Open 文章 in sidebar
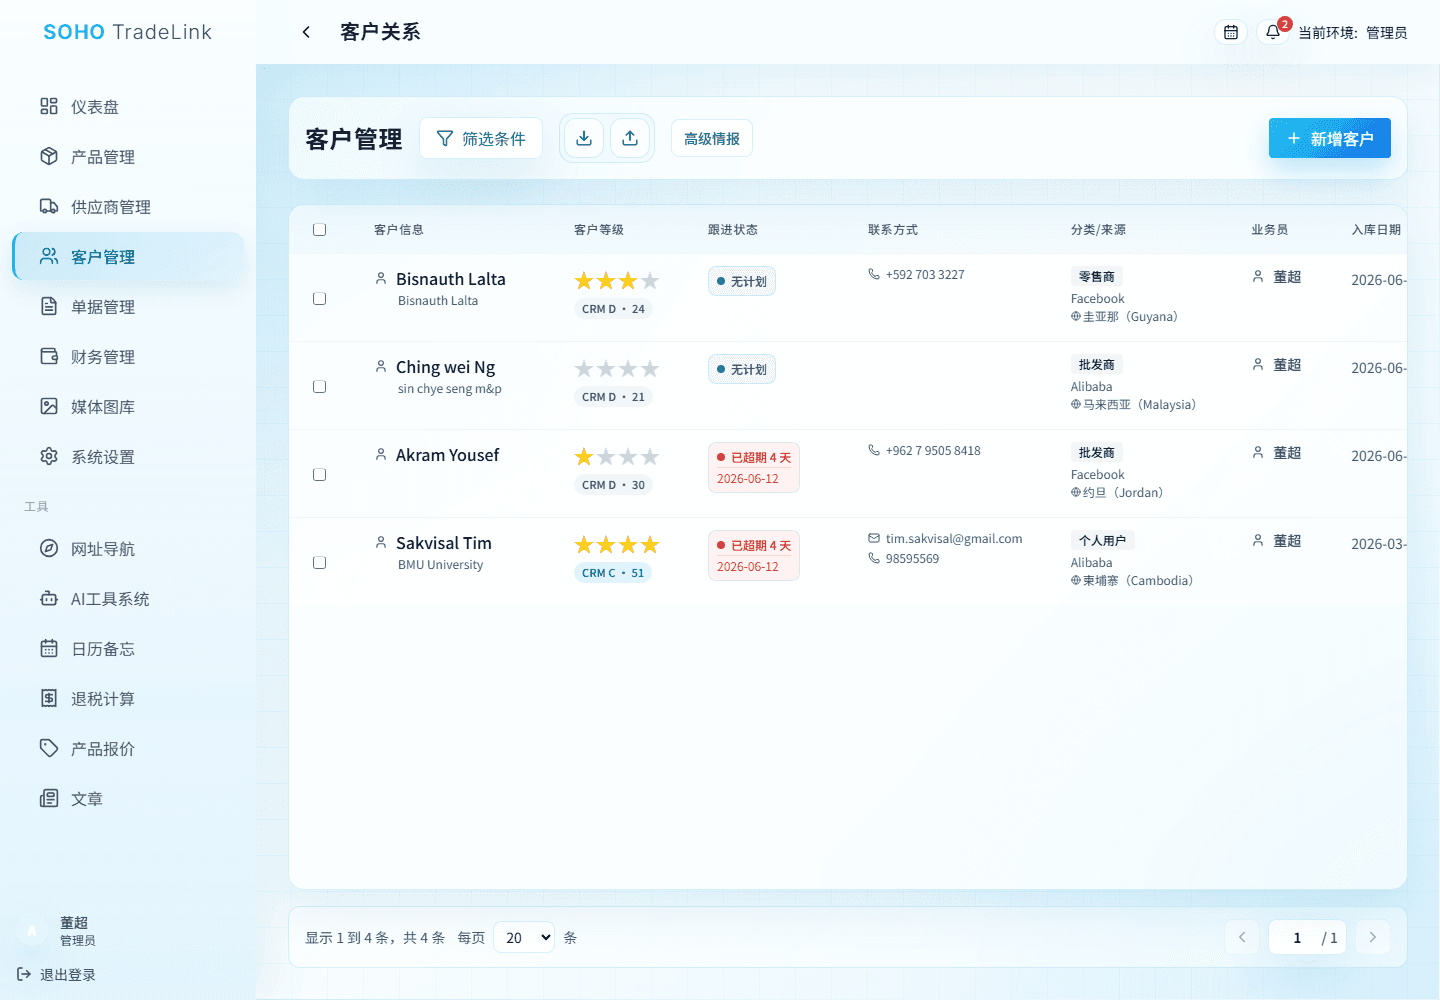Viewport: 1440px width, 1000px height. click(128, 798)
